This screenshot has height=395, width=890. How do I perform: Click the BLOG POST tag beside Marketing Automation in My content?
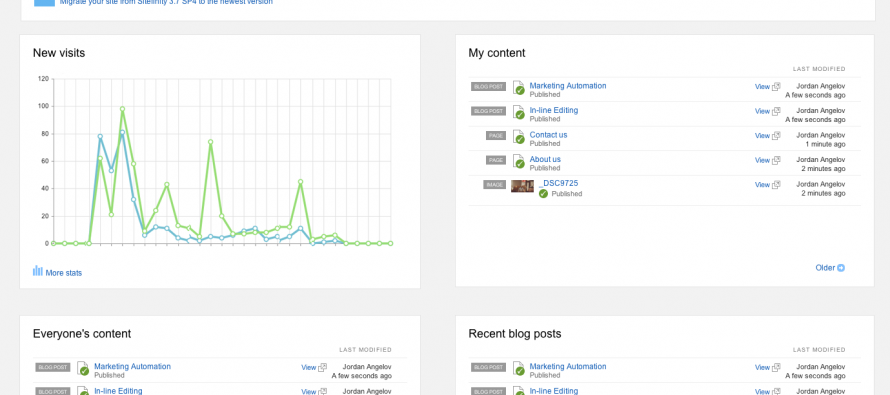click(x=488, y=87)
